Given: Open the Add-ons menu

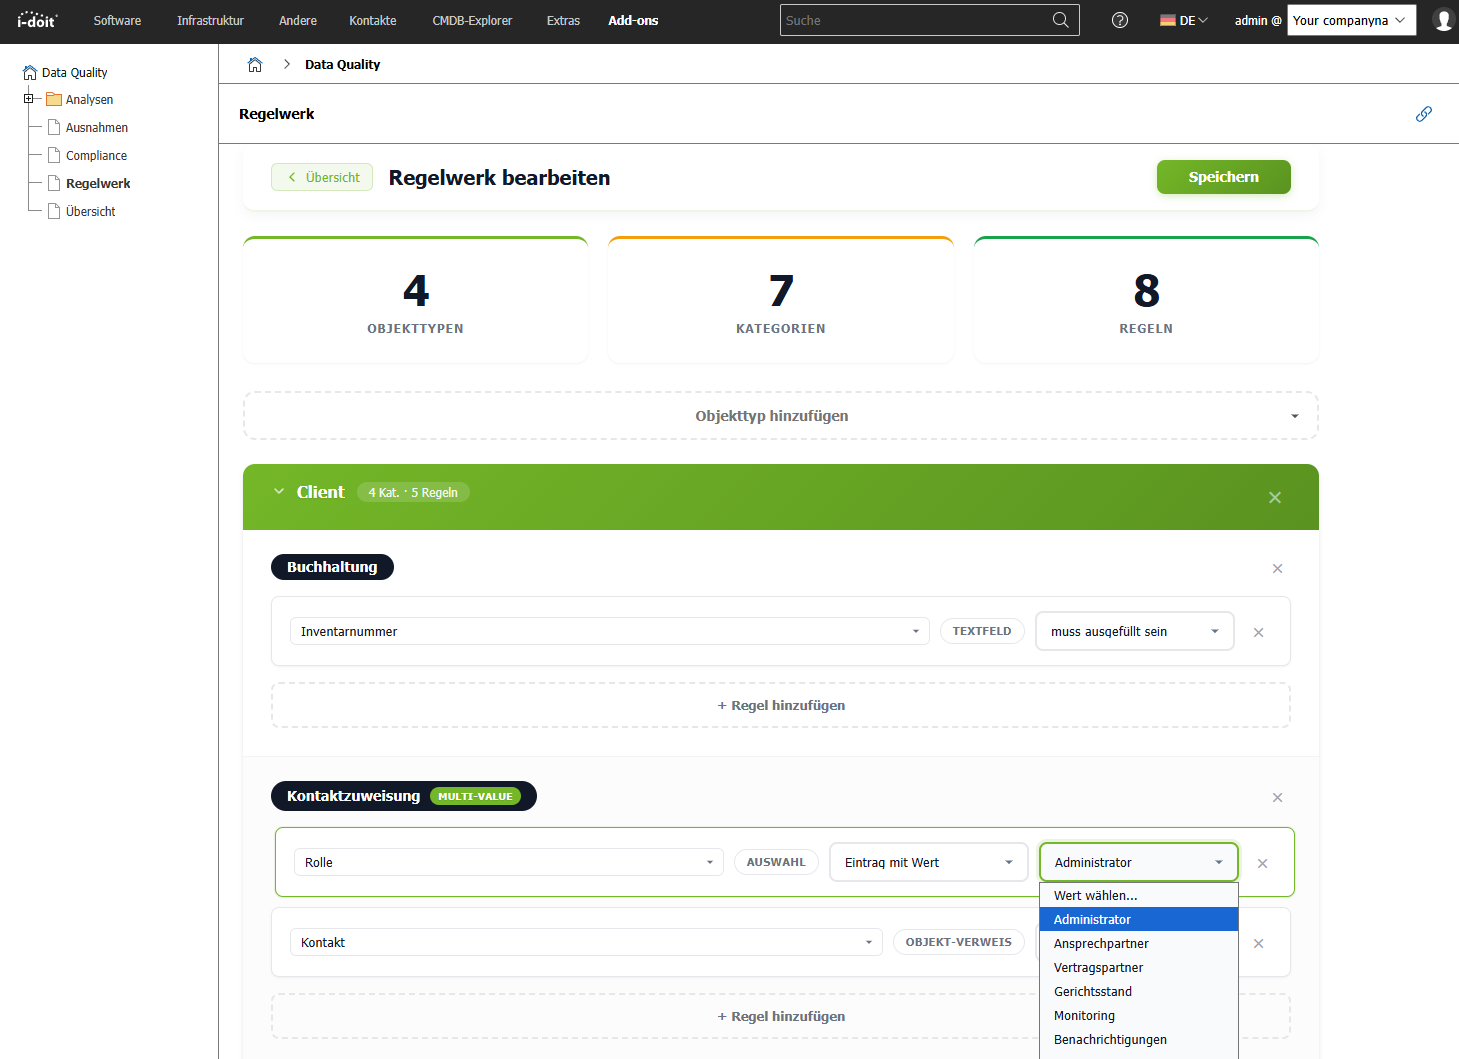Looking at the screenshot, I should pos(632,20).
